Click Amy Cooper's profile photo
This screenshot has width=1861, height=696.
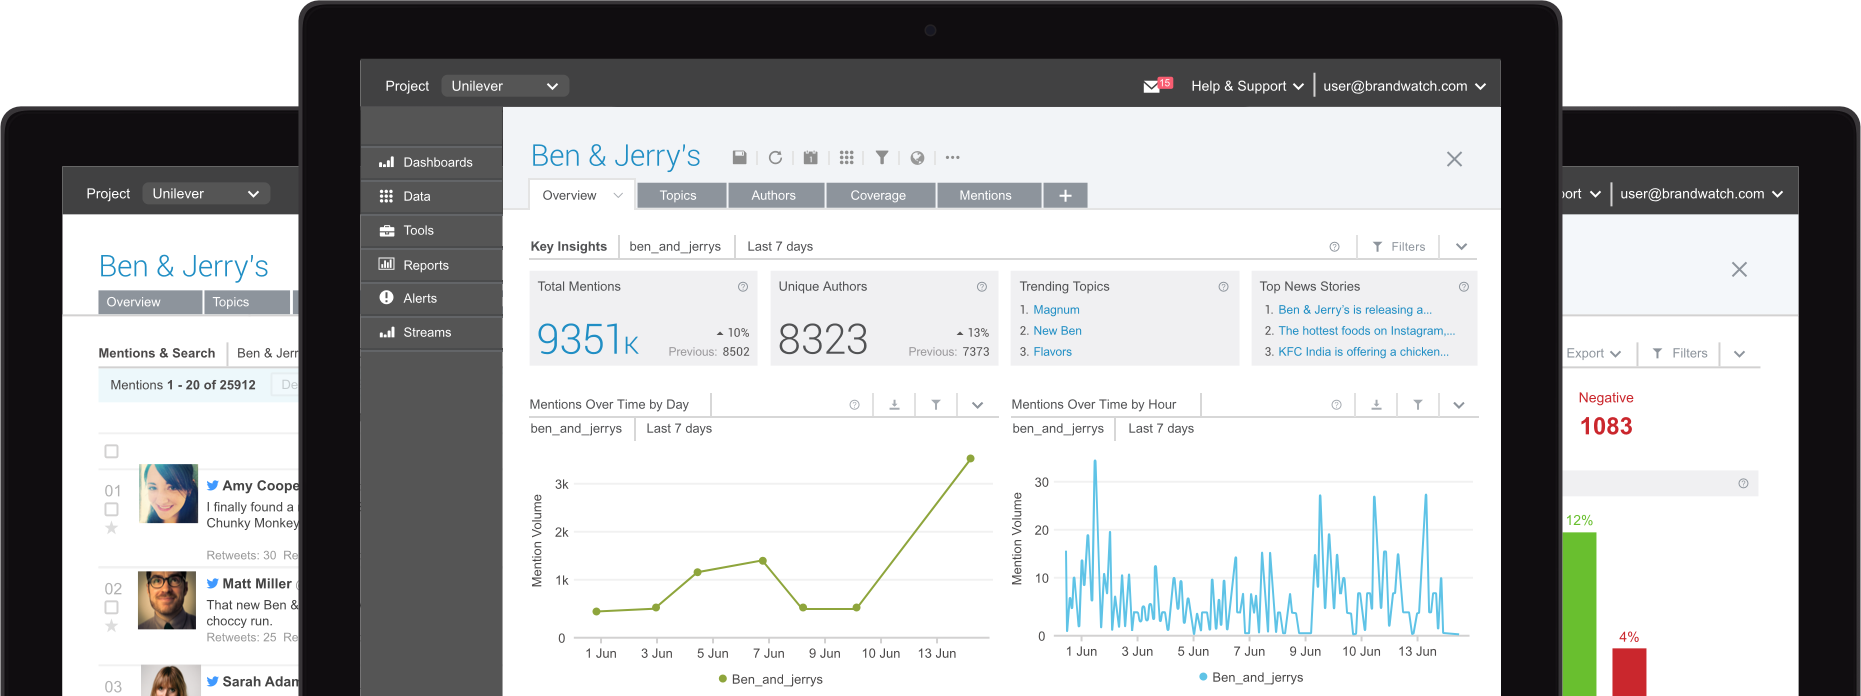(168, 494)
